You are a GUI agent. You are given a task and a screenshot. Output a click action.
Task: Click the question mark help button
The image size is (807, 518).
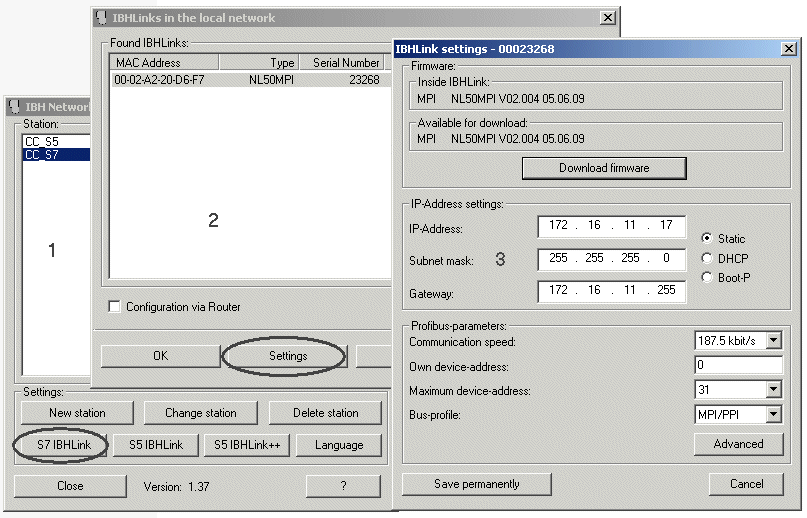pyautogui.click(x=343, y=486)
